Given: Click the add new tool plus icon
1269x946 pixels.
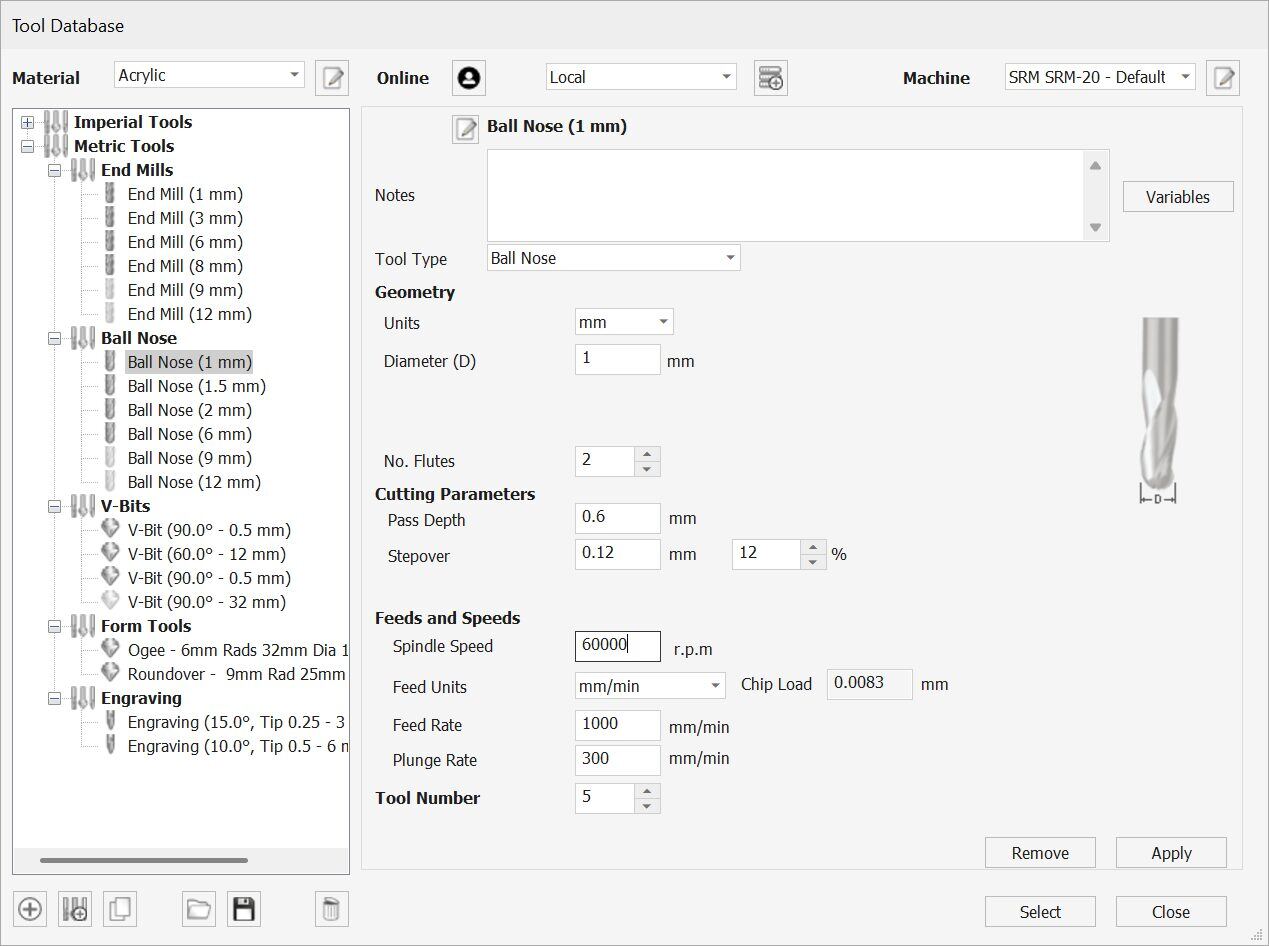Looking at the screenshot, I should pos(30,909).
